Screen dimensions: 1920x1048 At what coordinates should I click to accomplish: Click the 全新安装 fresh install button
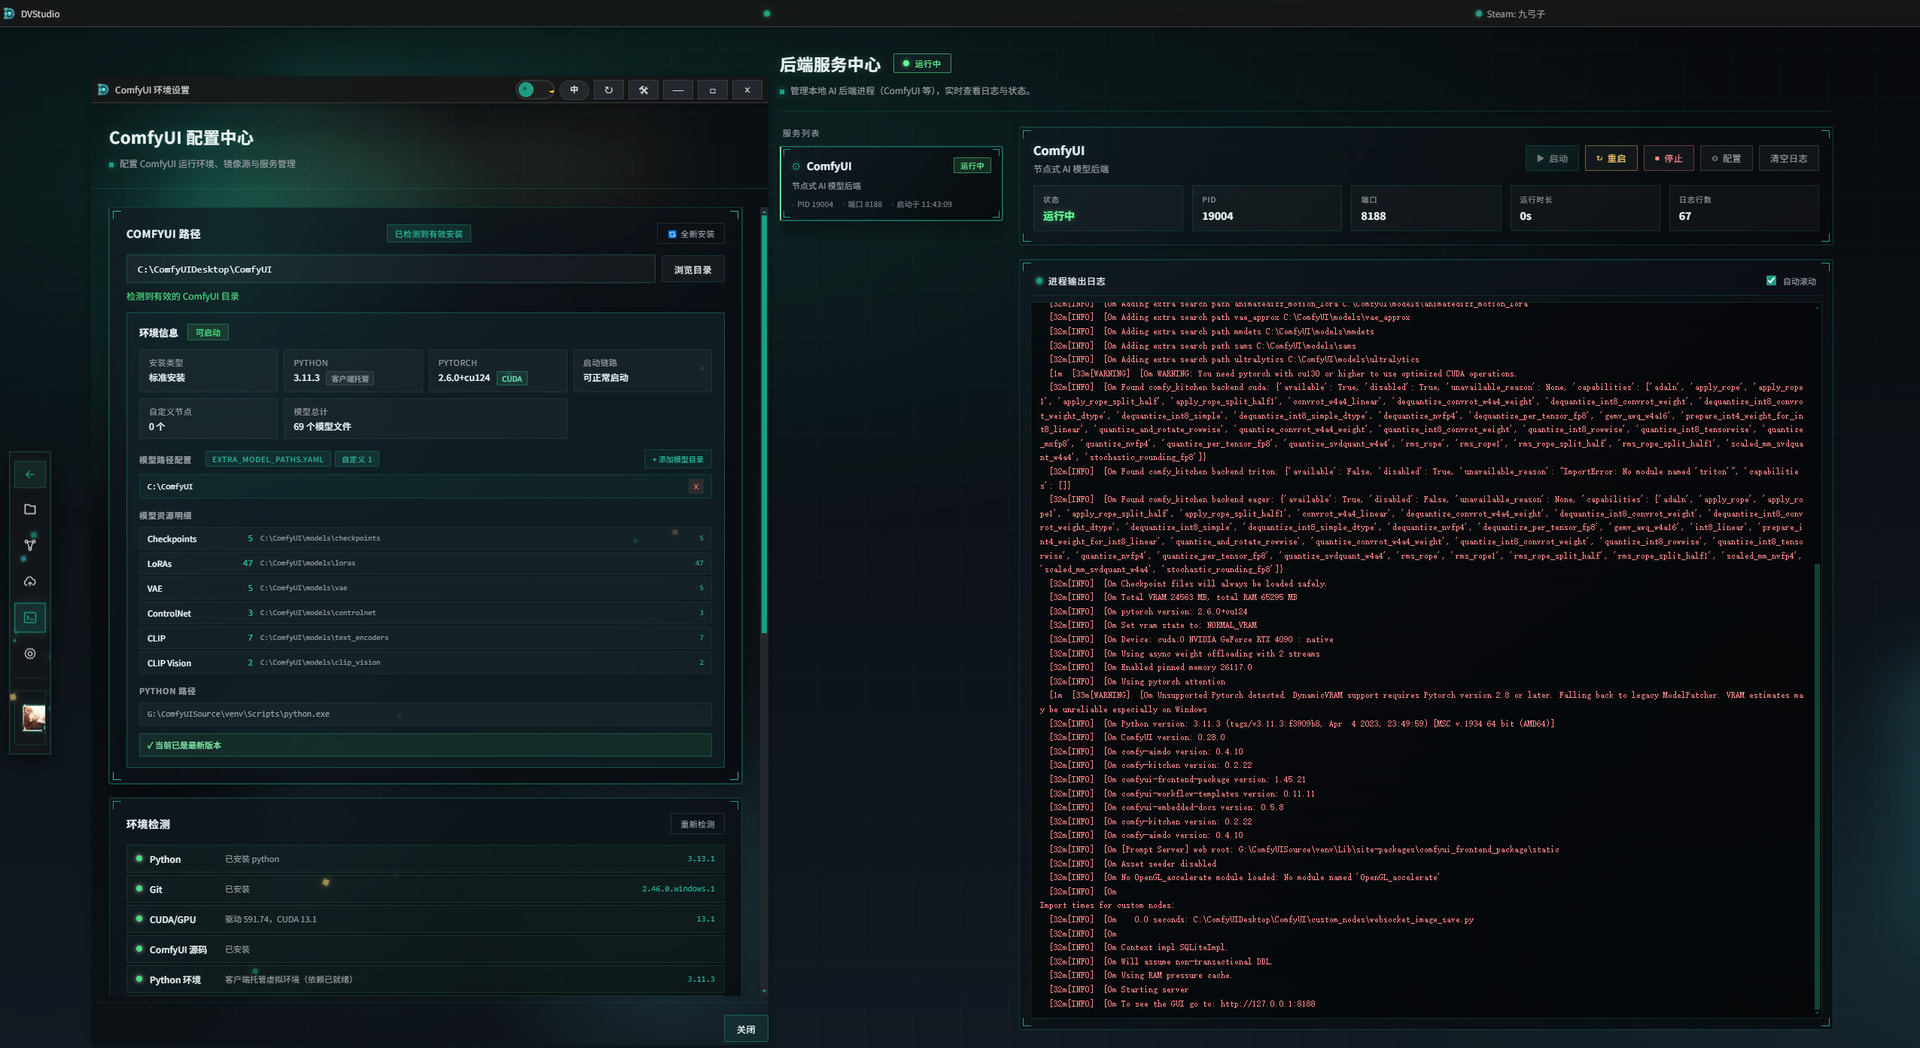tap(691, 234)
